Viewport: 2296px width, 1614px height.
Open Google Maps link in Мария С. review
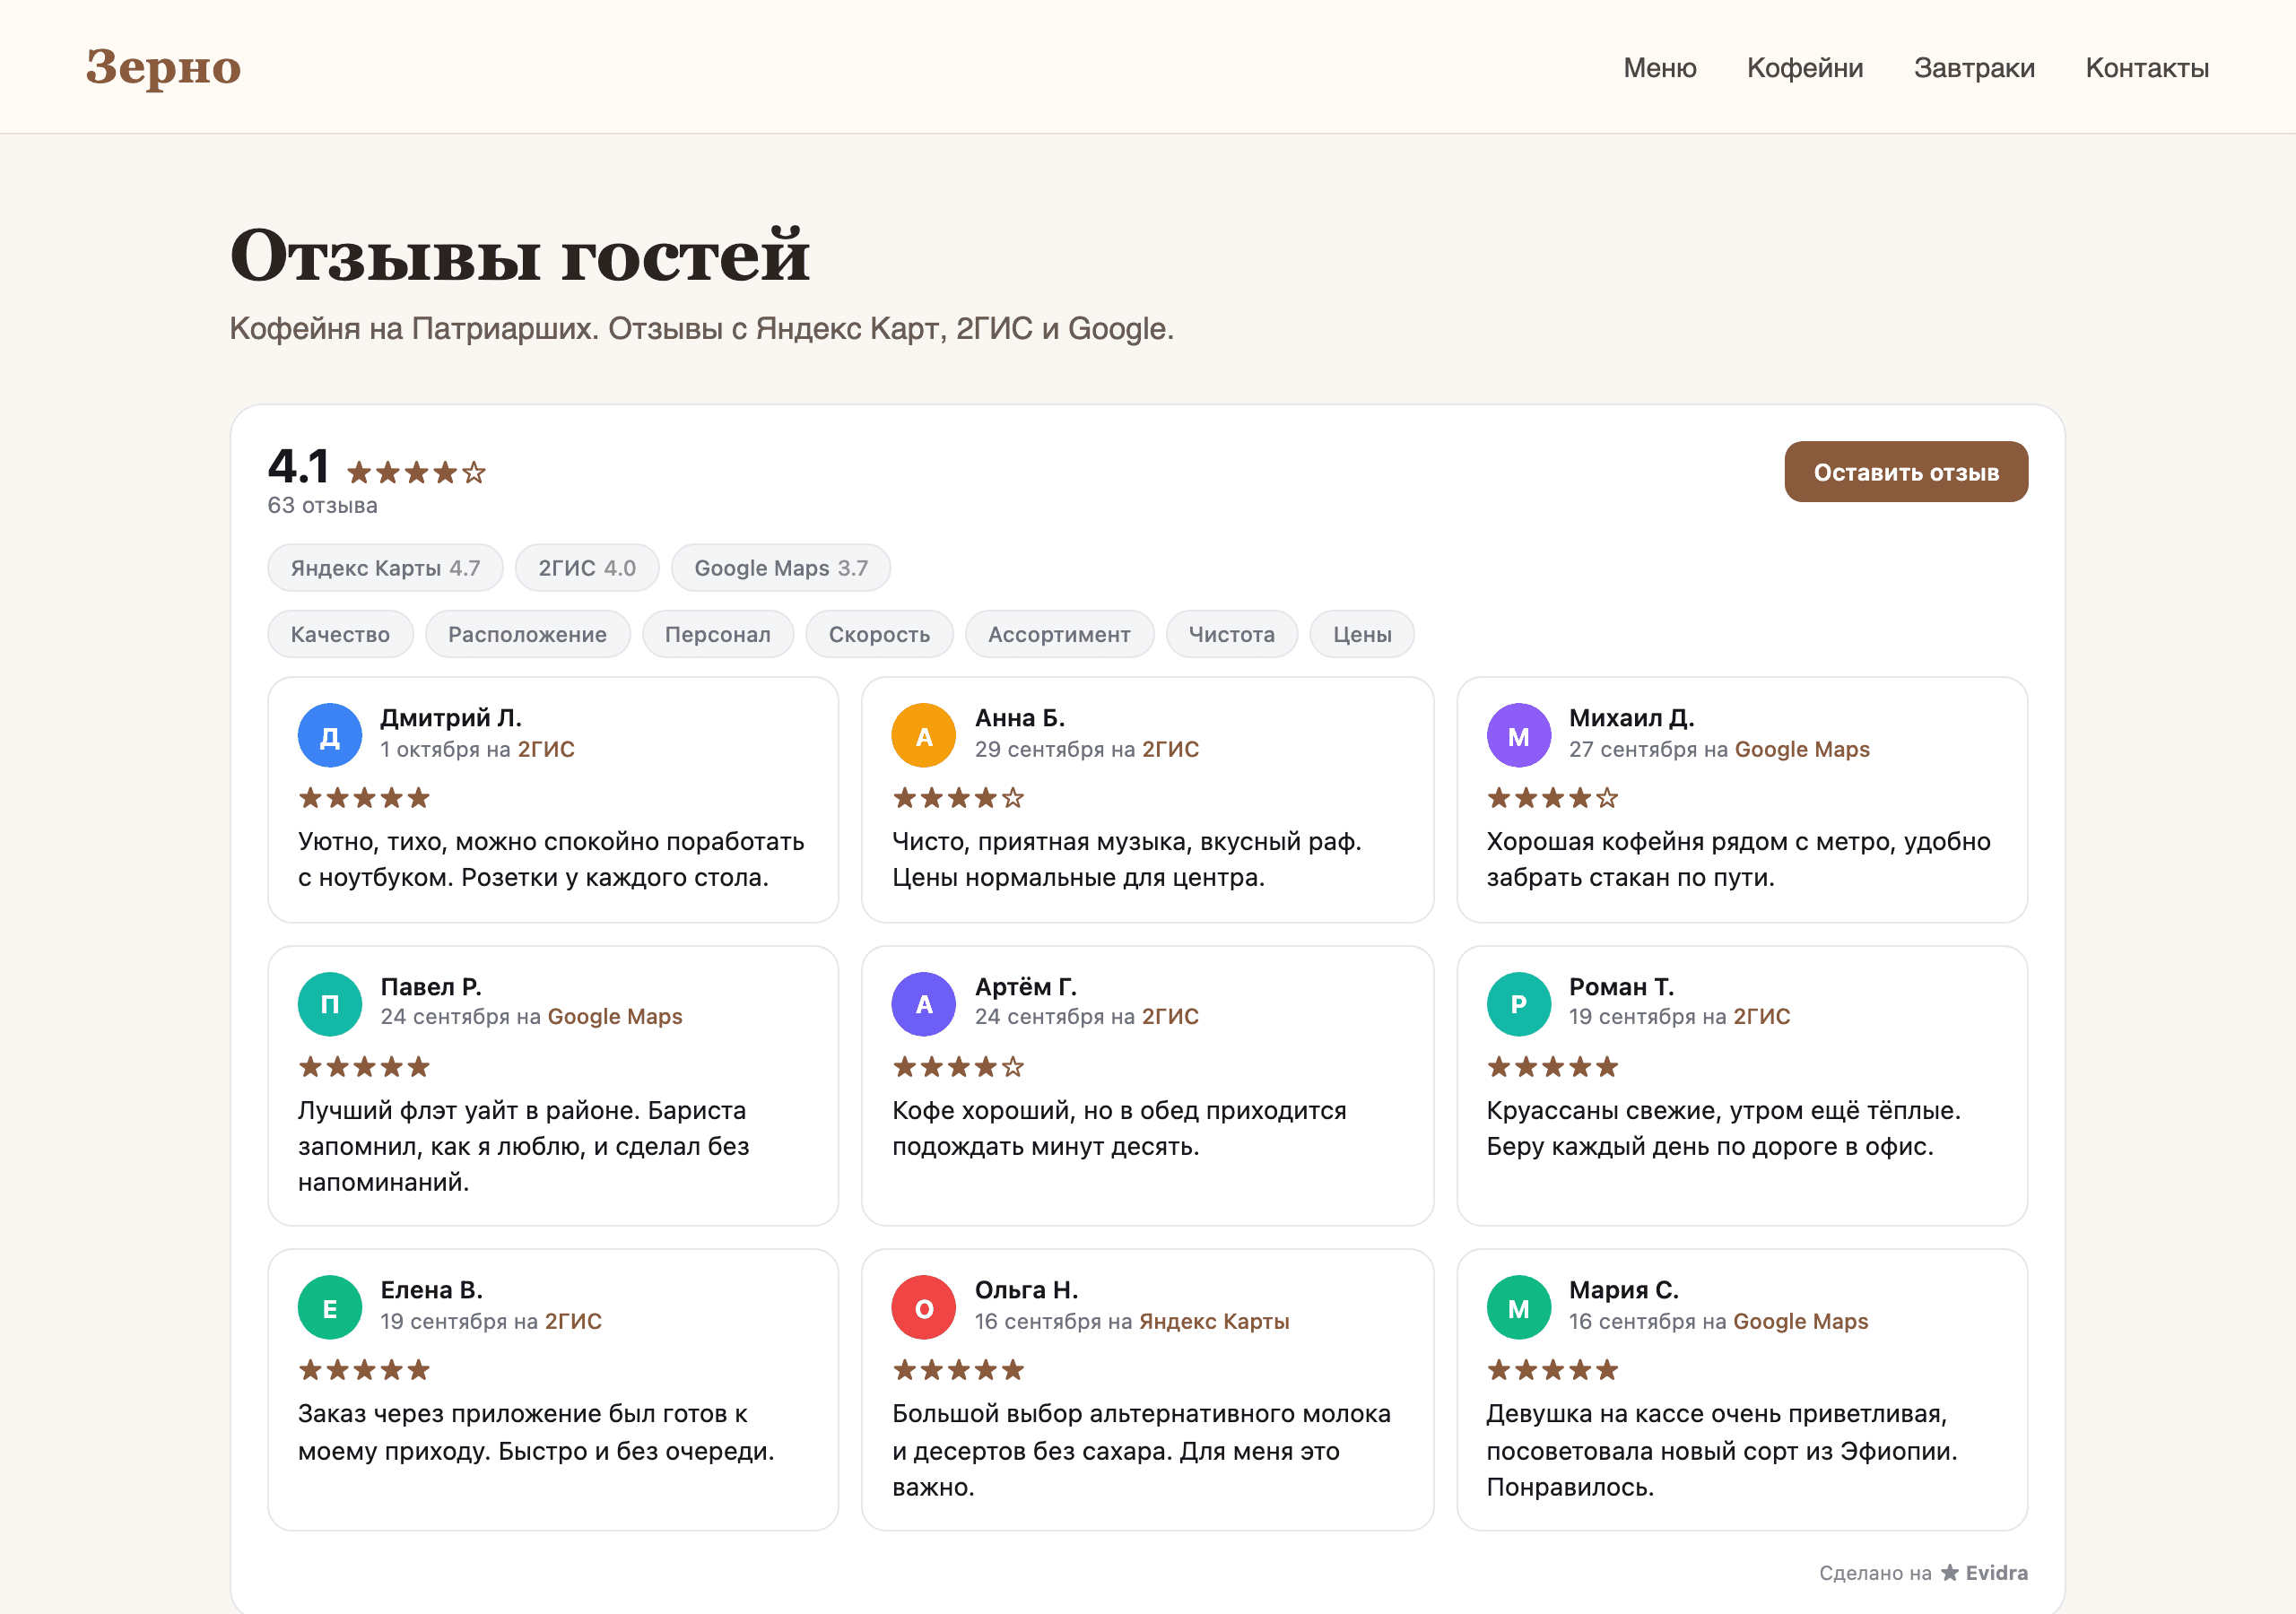point(1800,1321)
